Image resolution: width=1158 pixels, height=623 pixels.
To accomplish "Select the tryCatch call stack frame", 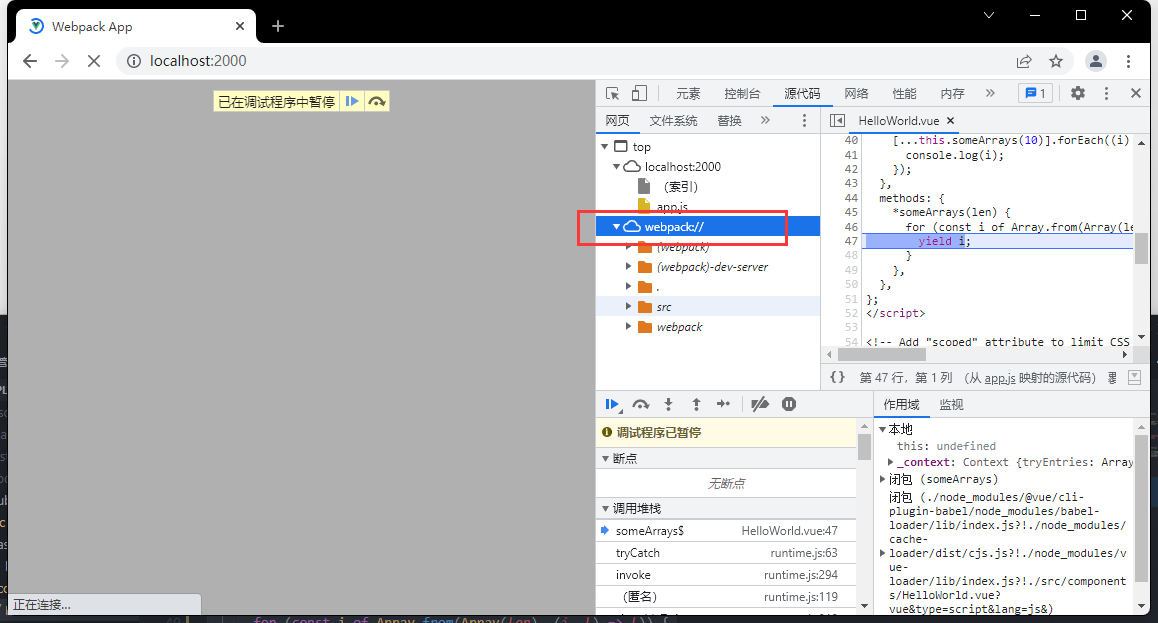I will (x=637, y=553).
